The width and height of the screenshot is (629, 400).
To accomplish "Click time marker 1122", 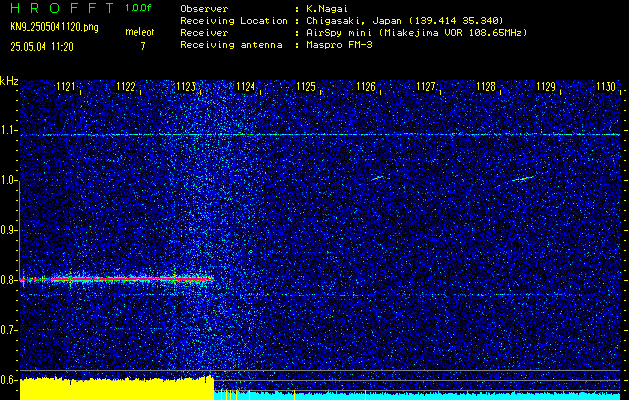I will [126, 87].
